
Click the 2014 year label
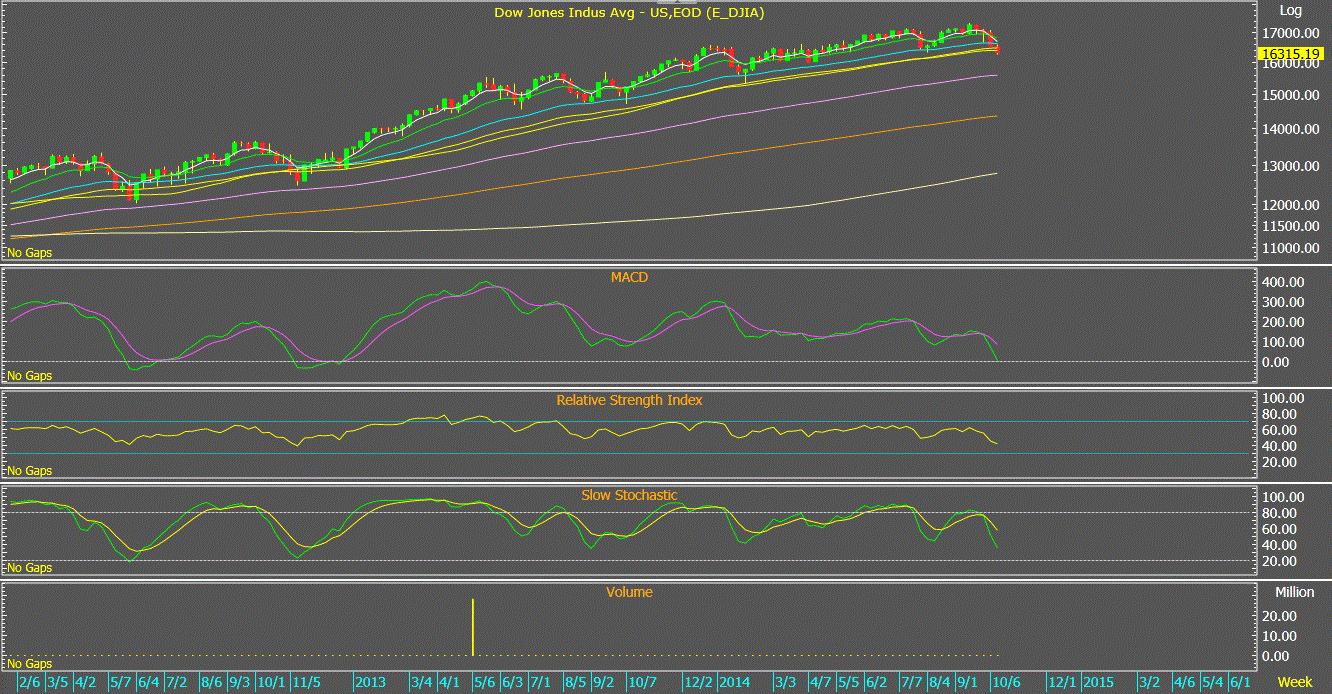[x=734, y=683]
